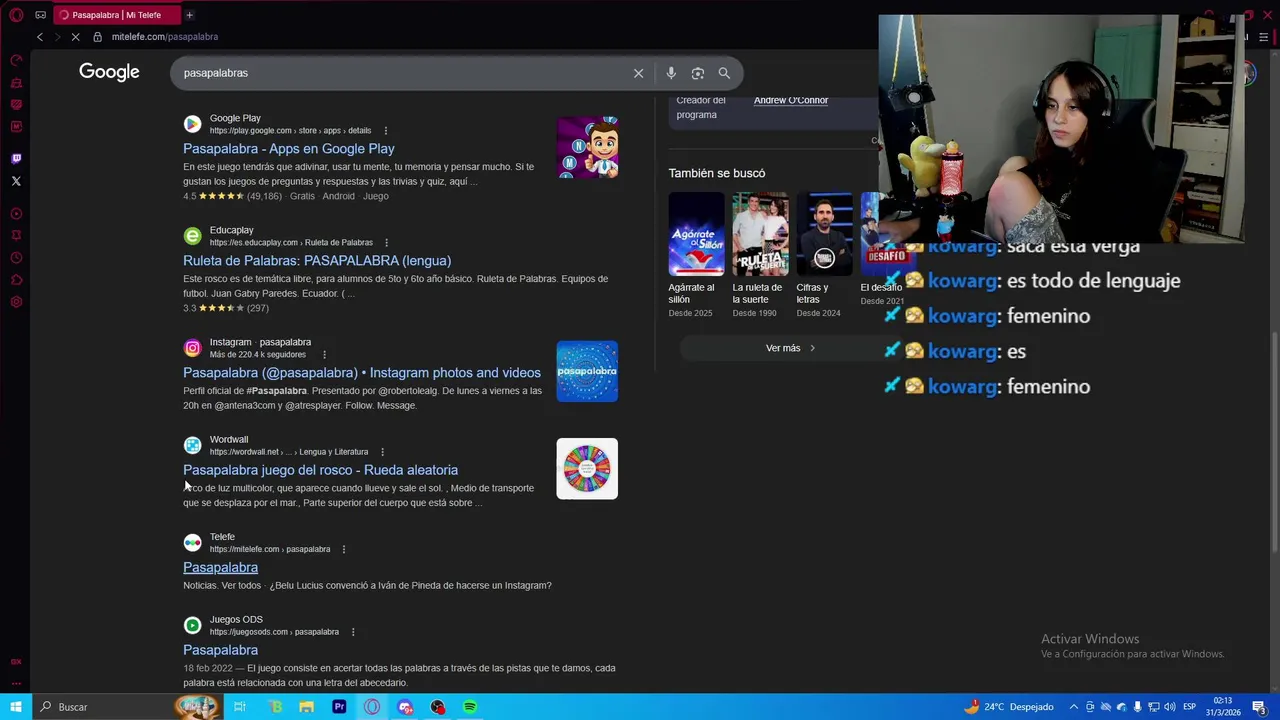Image resolution: width=1280 pixels, height=720 pixels.
Task: Open Andrew O'Connor creator link
Action: (x=791, y=100)
